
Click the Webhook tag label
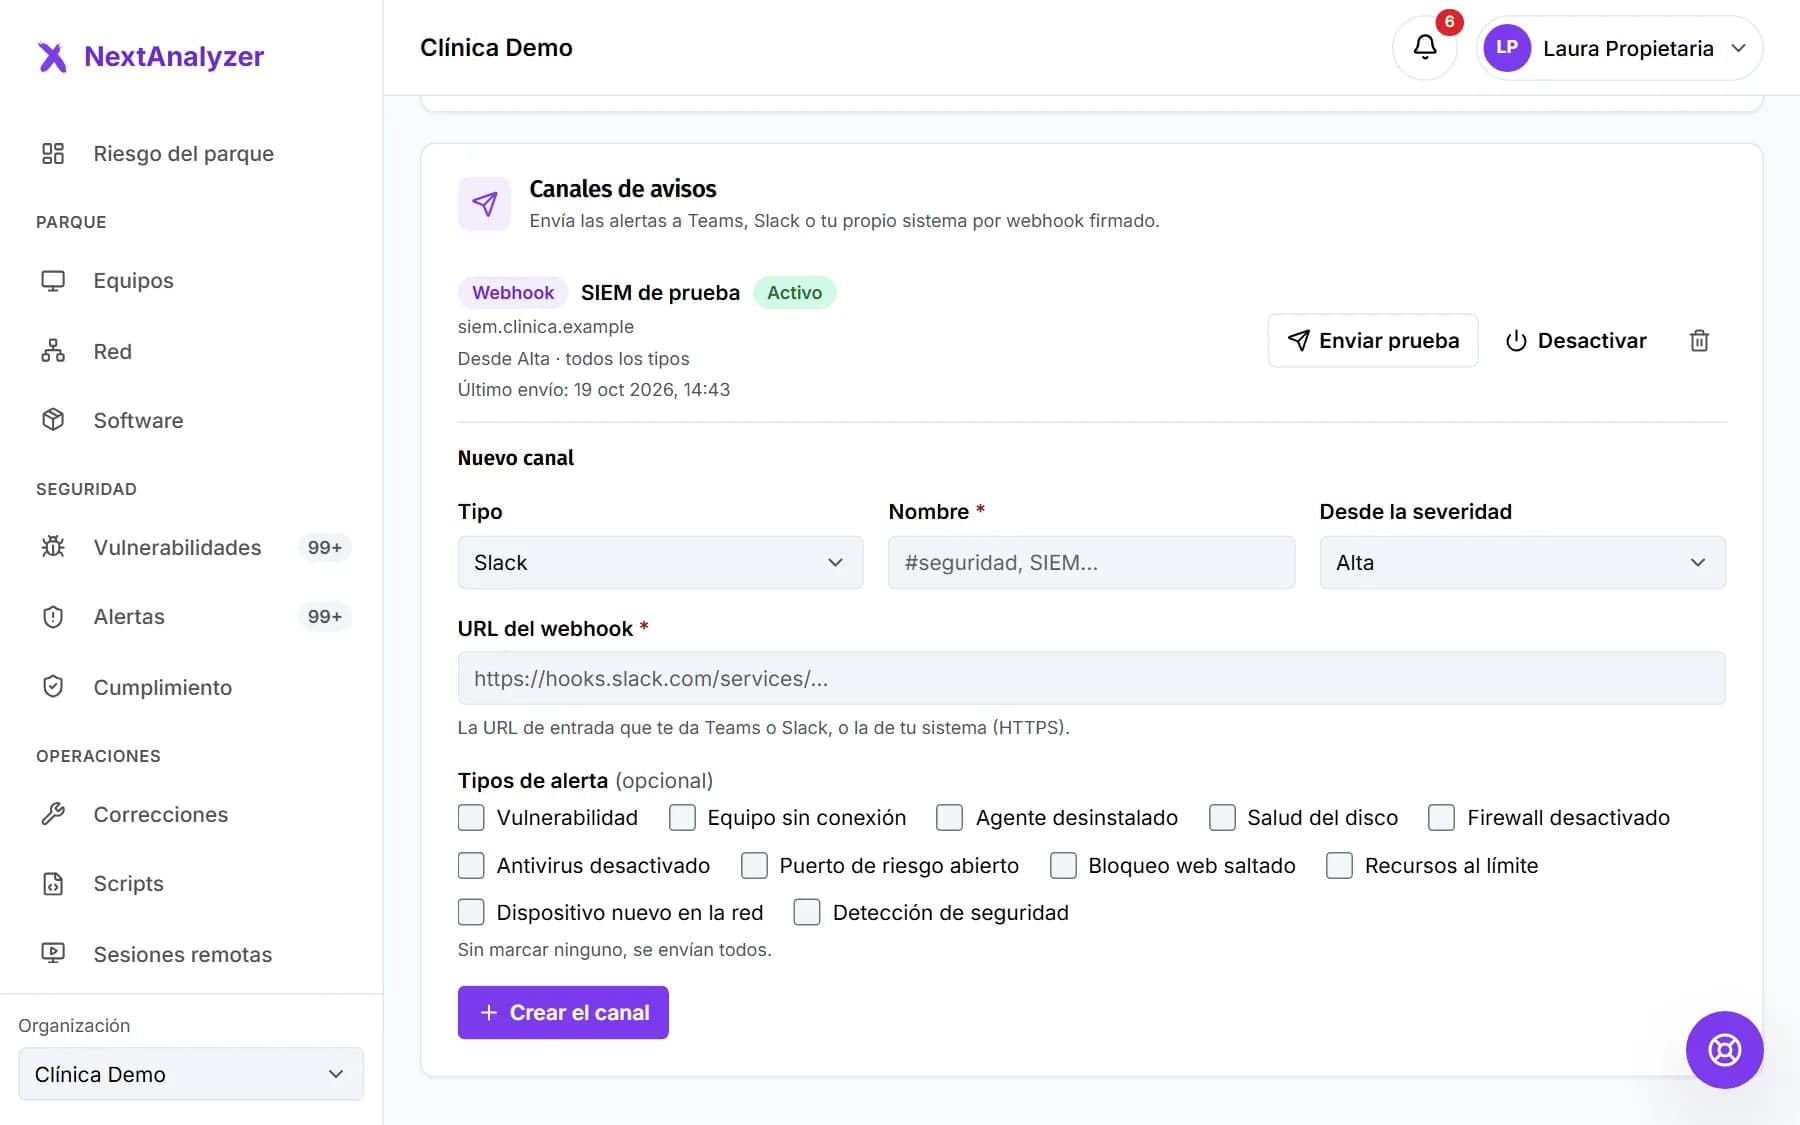[x=513, y=293]
